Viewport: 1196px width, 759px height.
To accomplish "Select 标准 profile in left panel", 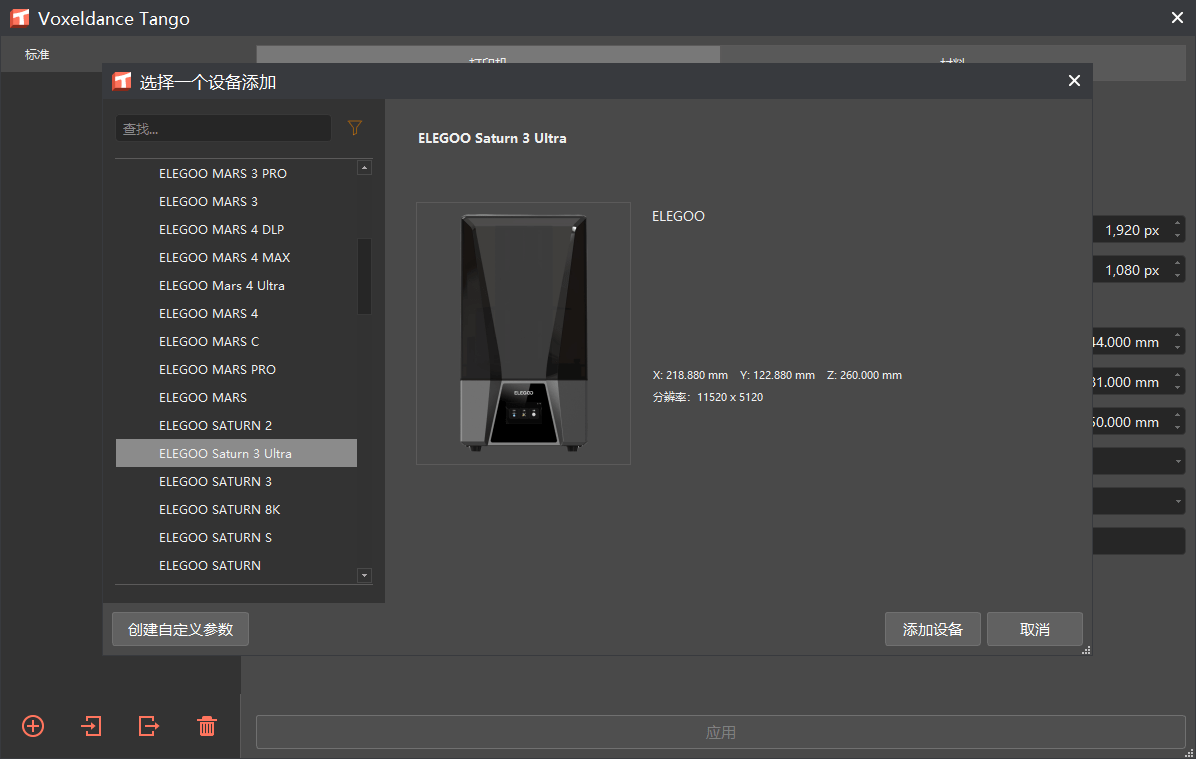I will pos(37,54).
